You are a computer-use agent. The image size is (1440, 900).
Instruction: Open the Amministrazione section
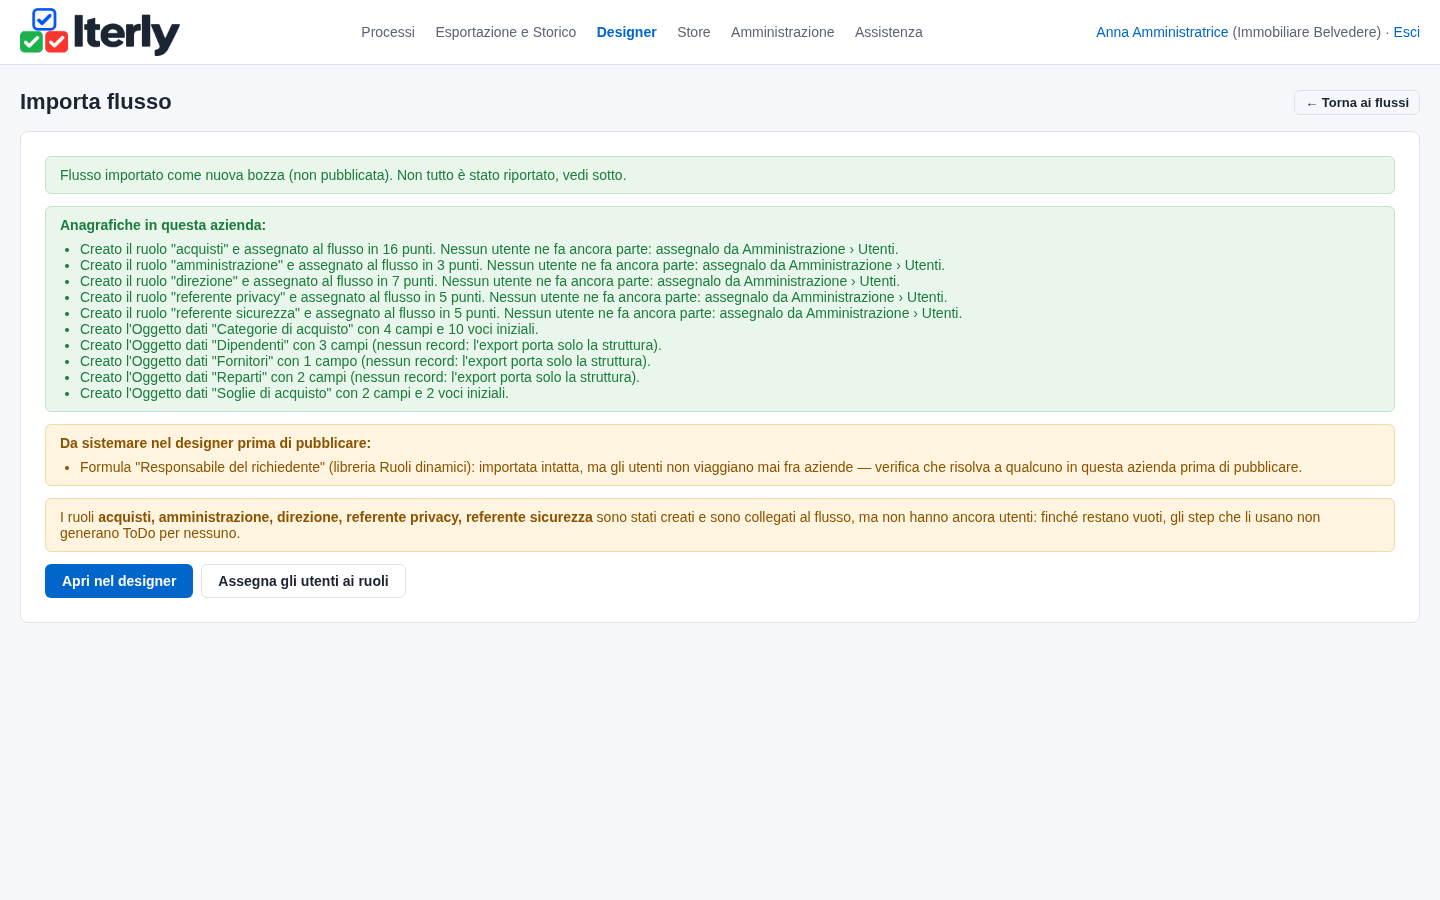[783, 32]
